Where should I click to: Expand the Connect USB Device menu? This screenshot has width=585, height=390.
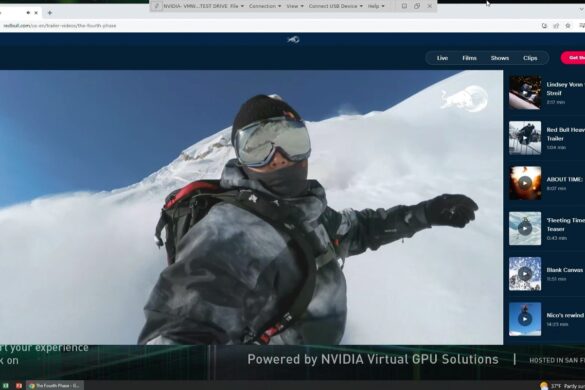click(x=335, y=6)
